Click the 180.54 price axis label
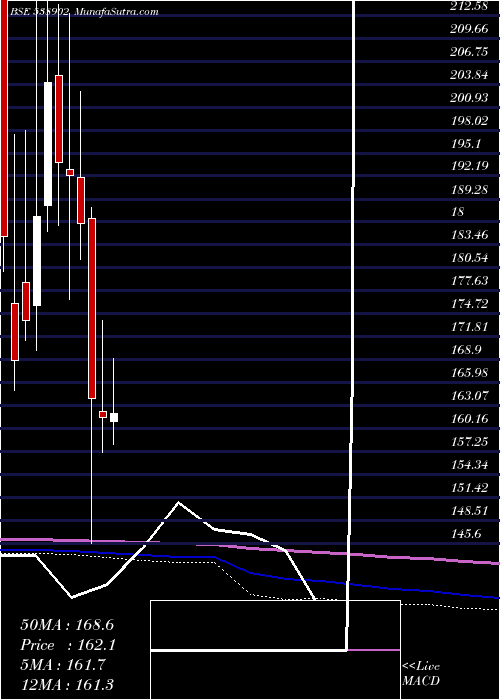Viewport: 500px width, 700px height. [x=471, y=258]
